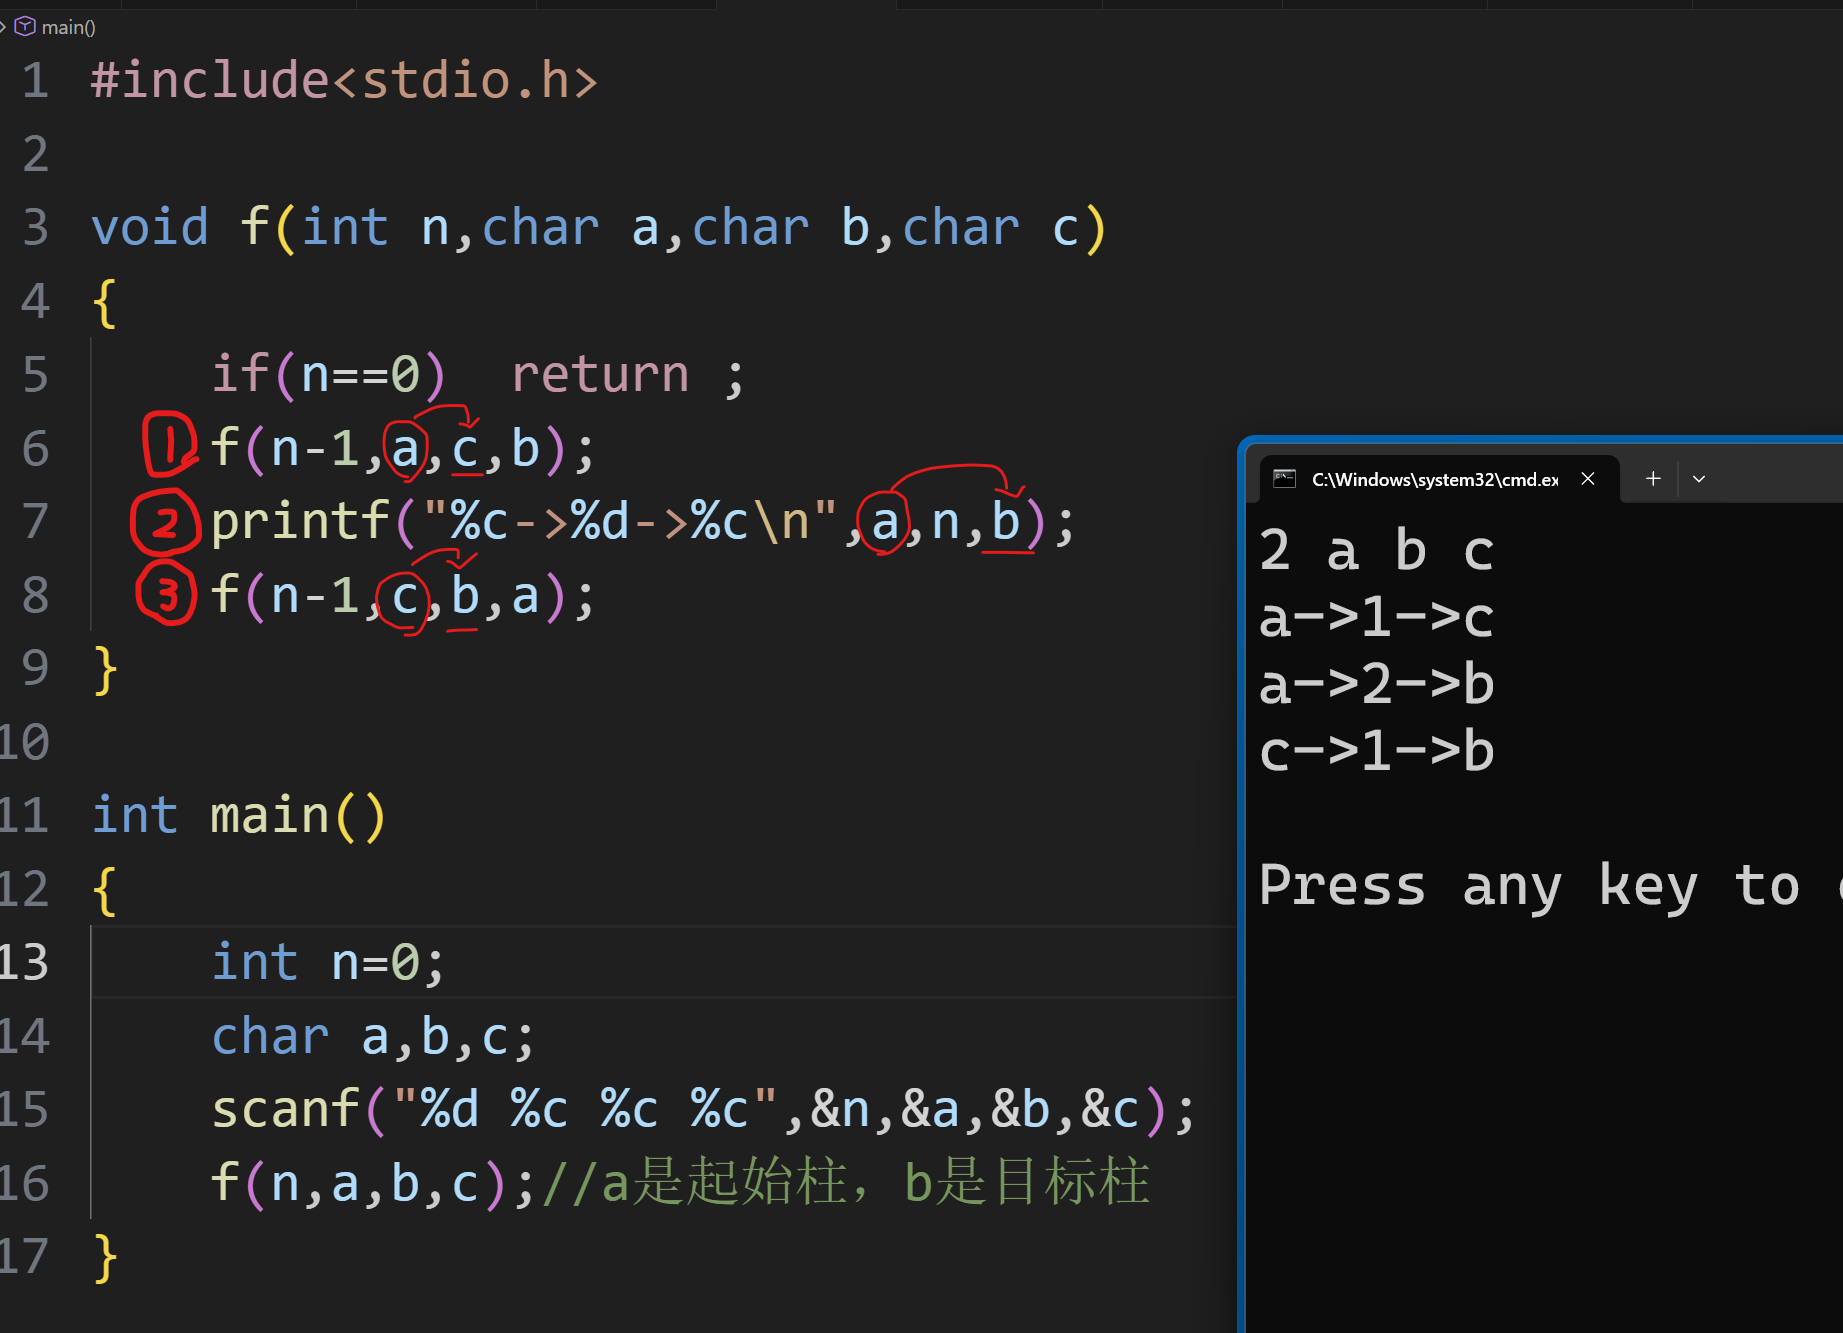1843x1333 pixels.
Task: Click the Chinese comment on line 16
Action: [846, 1183]
